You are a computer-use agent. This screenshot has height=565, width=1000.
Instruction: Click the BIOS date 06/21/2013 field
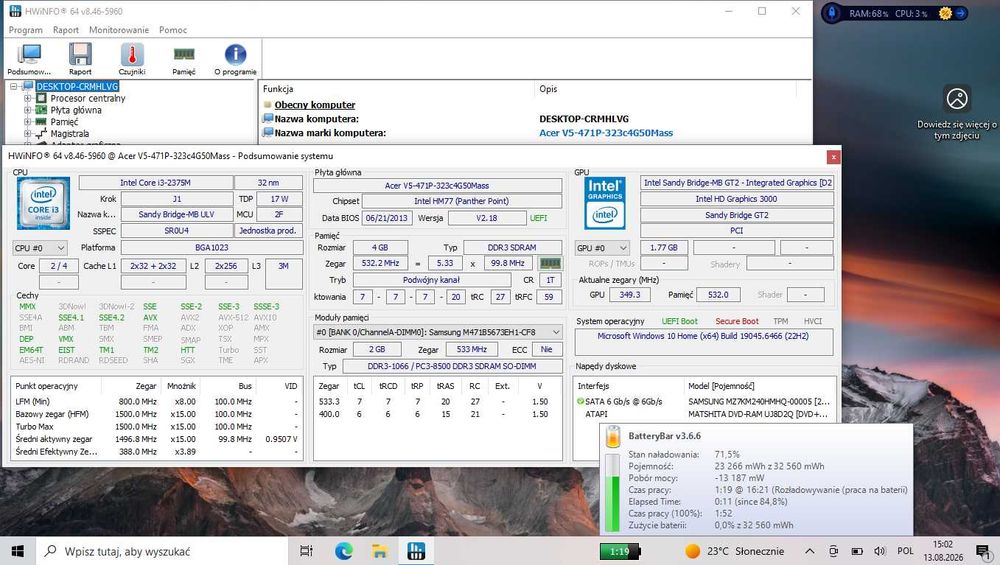[388, 218]
